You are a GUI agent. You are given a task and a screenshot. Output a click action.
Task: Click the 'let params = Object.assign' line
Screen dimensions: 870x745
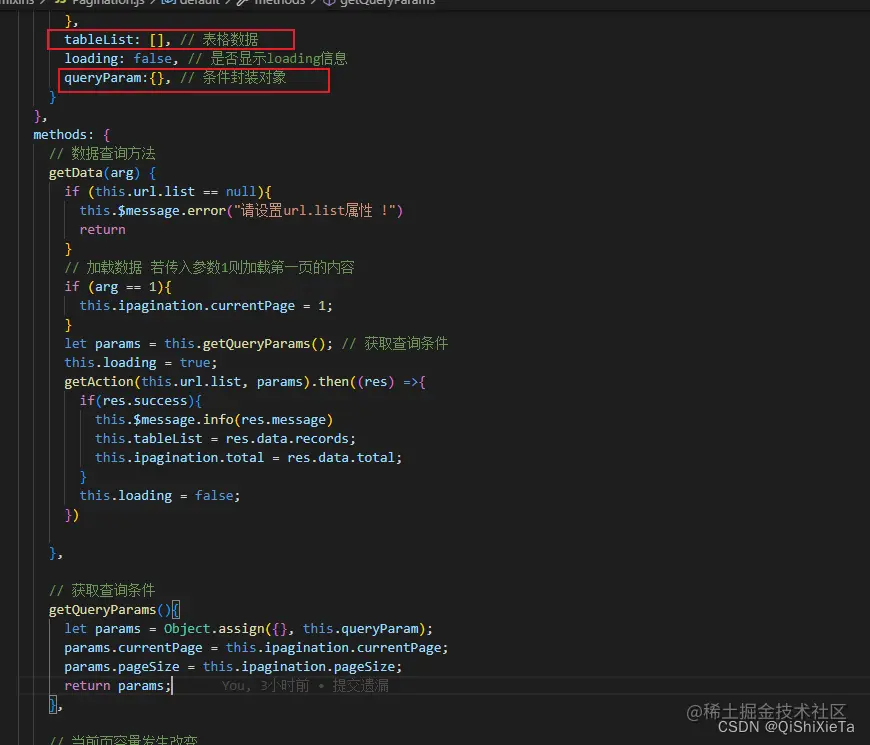pos(248,629)
